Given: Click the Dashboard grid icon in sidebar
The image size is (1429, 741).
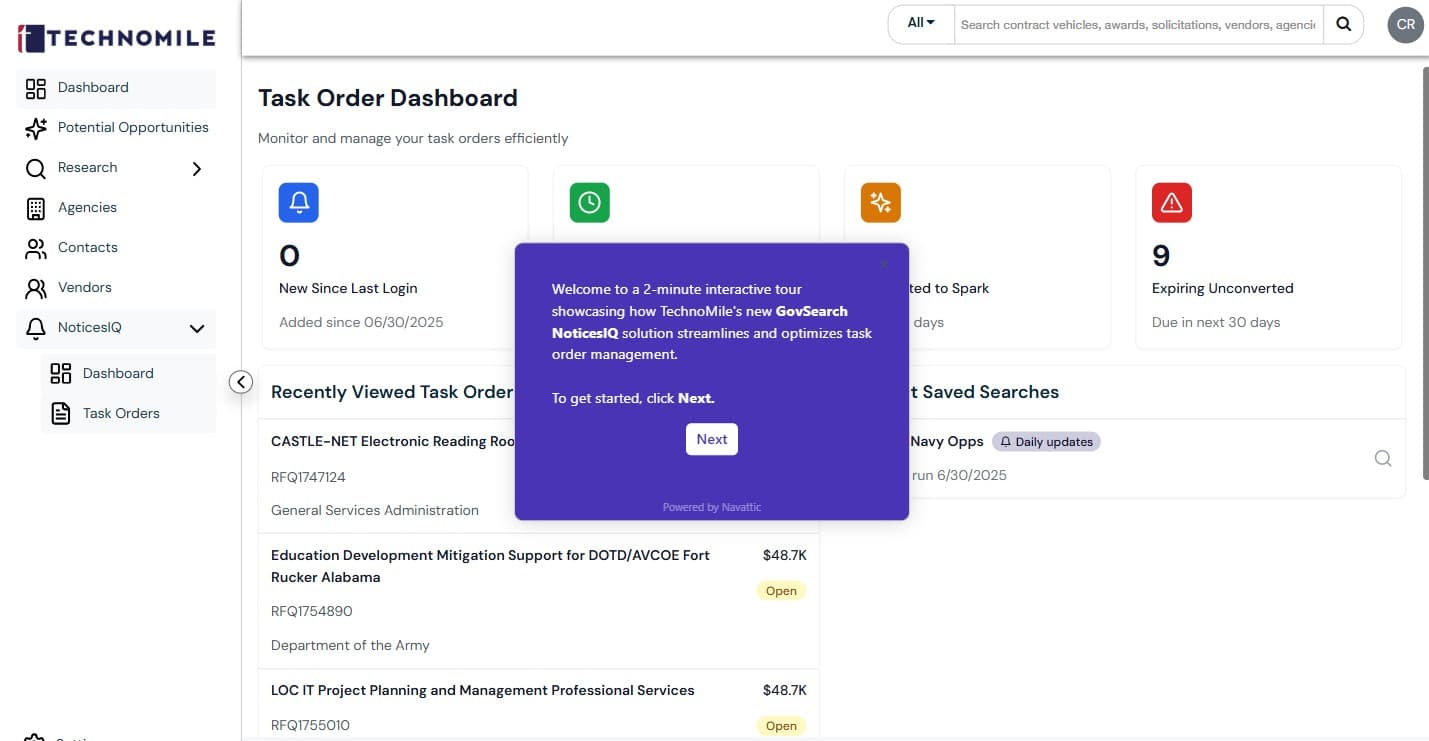Looking at the screenshot, I should 36,88.
